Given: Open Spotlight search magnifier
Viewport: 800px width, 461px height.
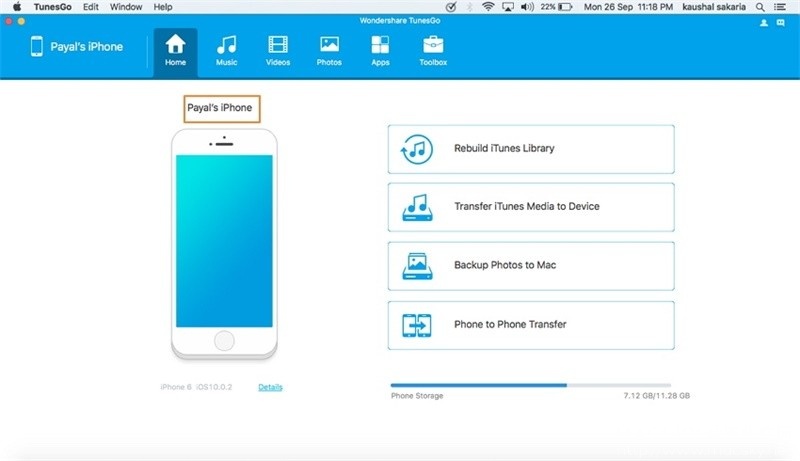Looking at the screenshot, I should coord(760,7).
